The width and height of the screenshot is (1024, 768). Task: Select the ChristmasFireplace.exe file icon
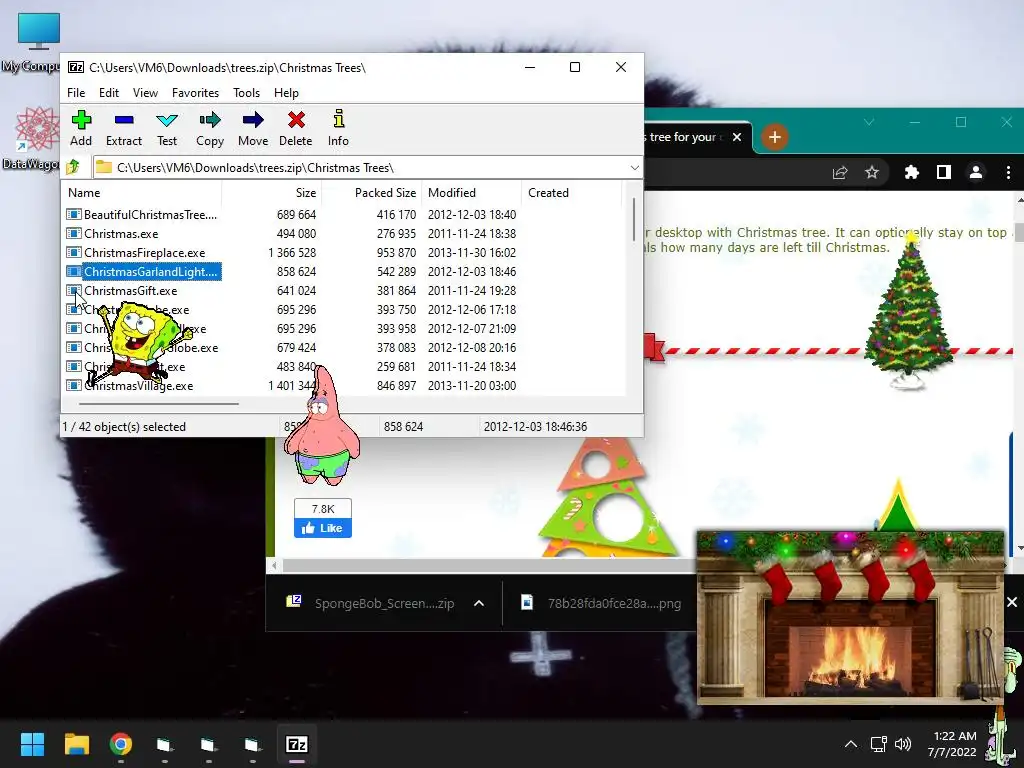coord(74,252)
